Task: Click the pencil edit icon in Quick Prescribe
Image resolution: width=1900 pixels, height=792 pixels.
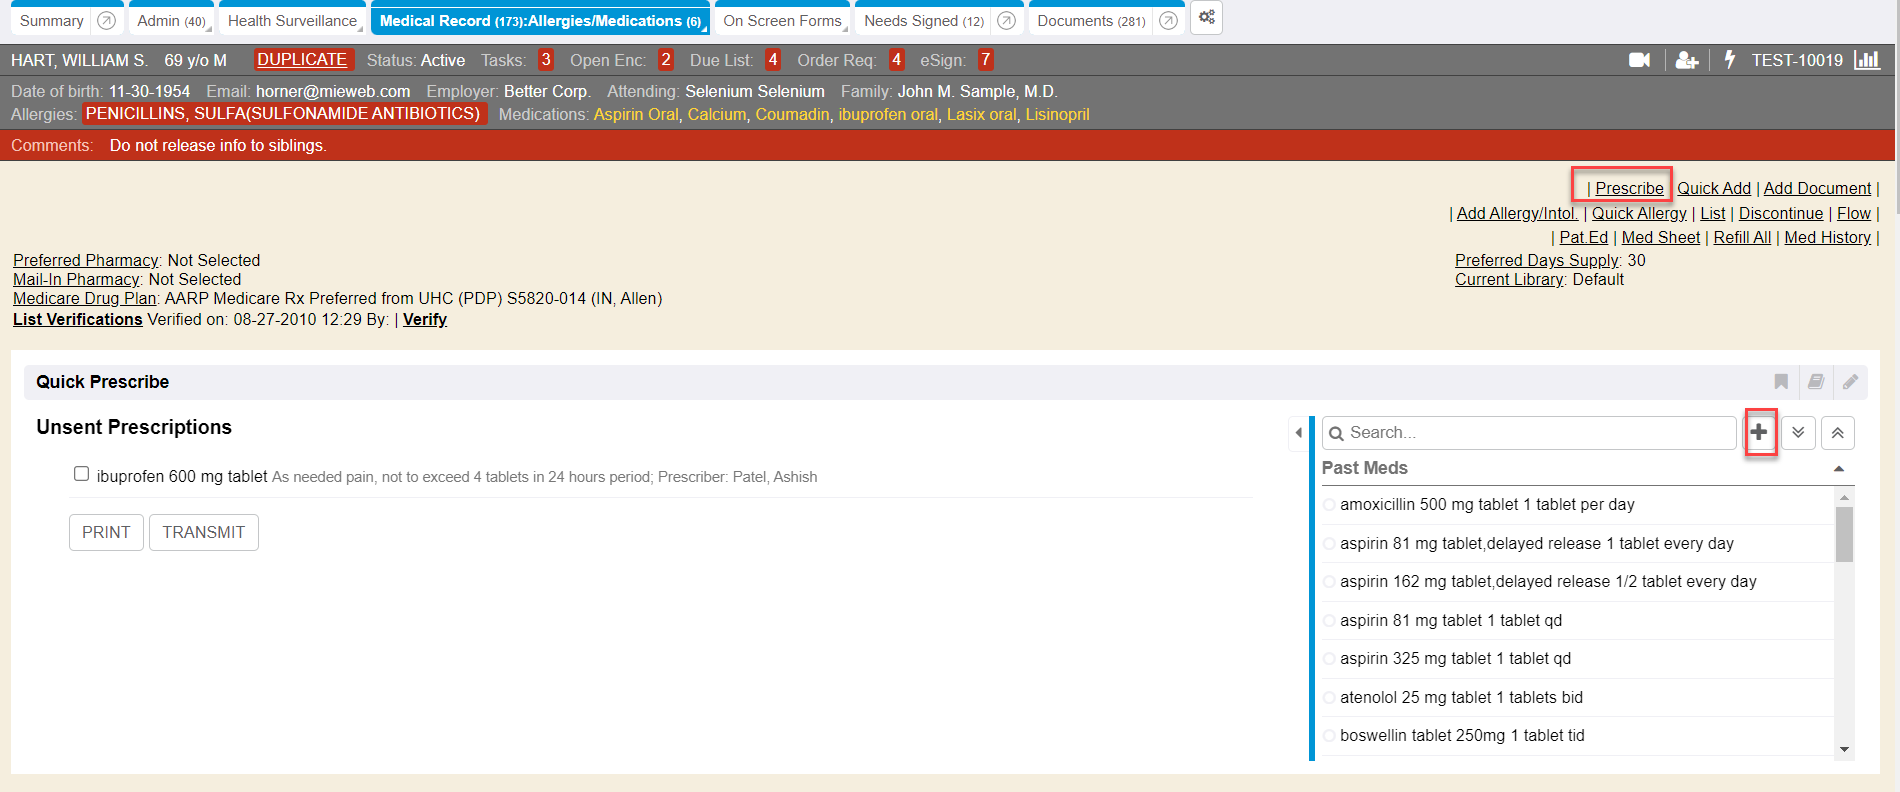Action: (1850, 382)
